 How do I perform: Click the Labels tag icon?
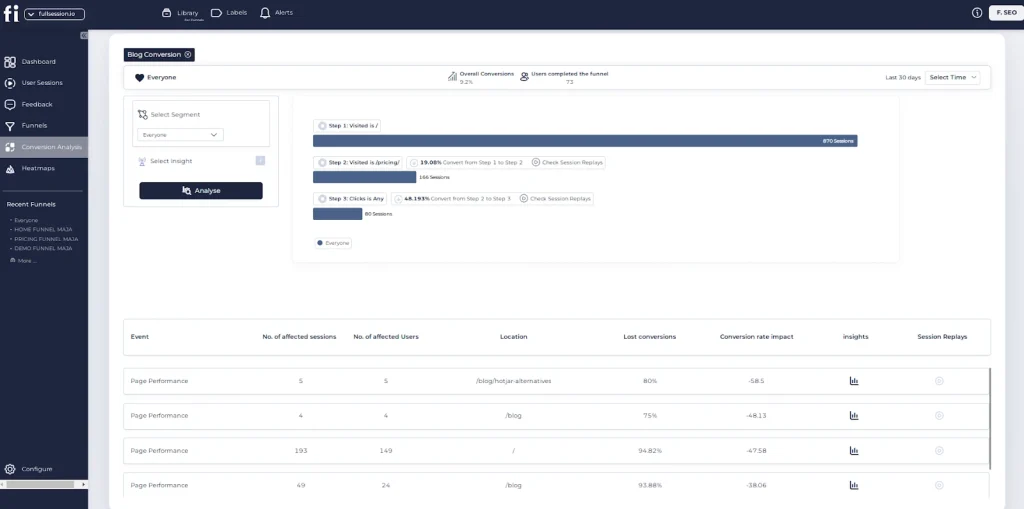tap(216, 13)
